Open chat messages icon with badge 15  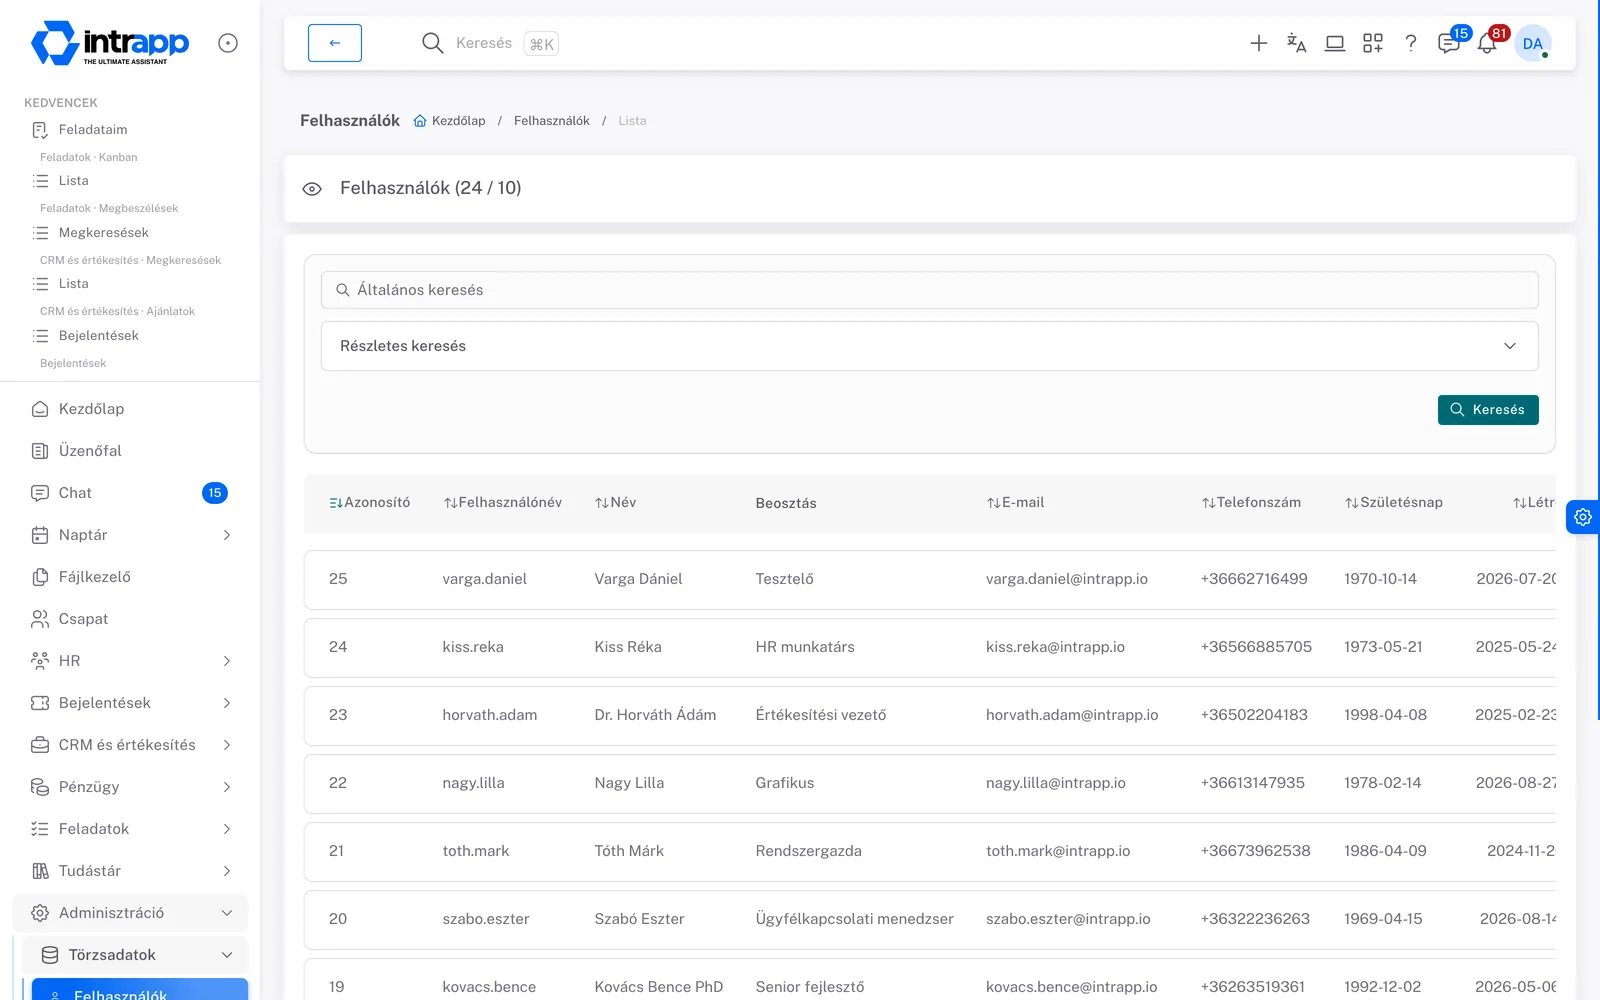point(1449,43)
